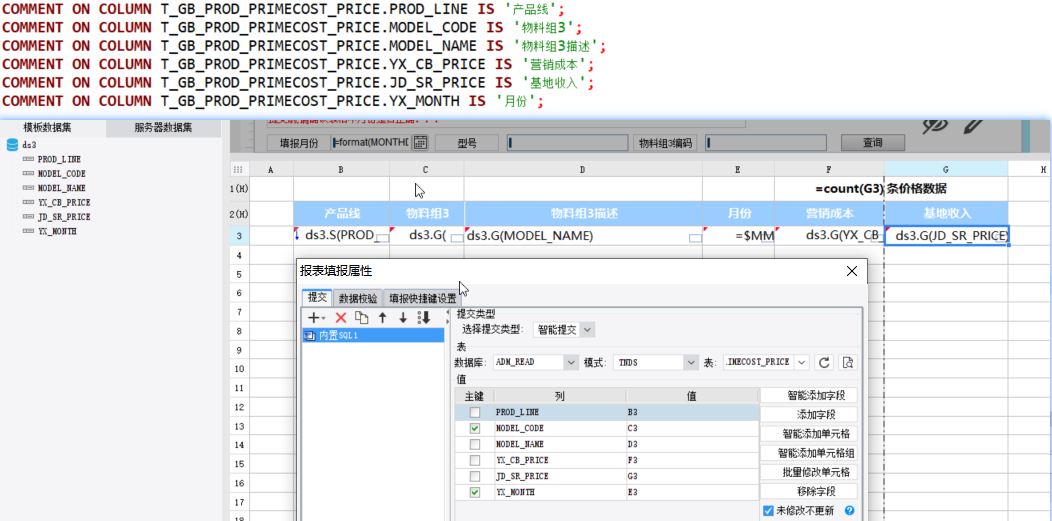Viewport: 1052px width, 521px height.
Task: Click the pencil edit icon in parameter pane
Action: click(x=974, y=126)
